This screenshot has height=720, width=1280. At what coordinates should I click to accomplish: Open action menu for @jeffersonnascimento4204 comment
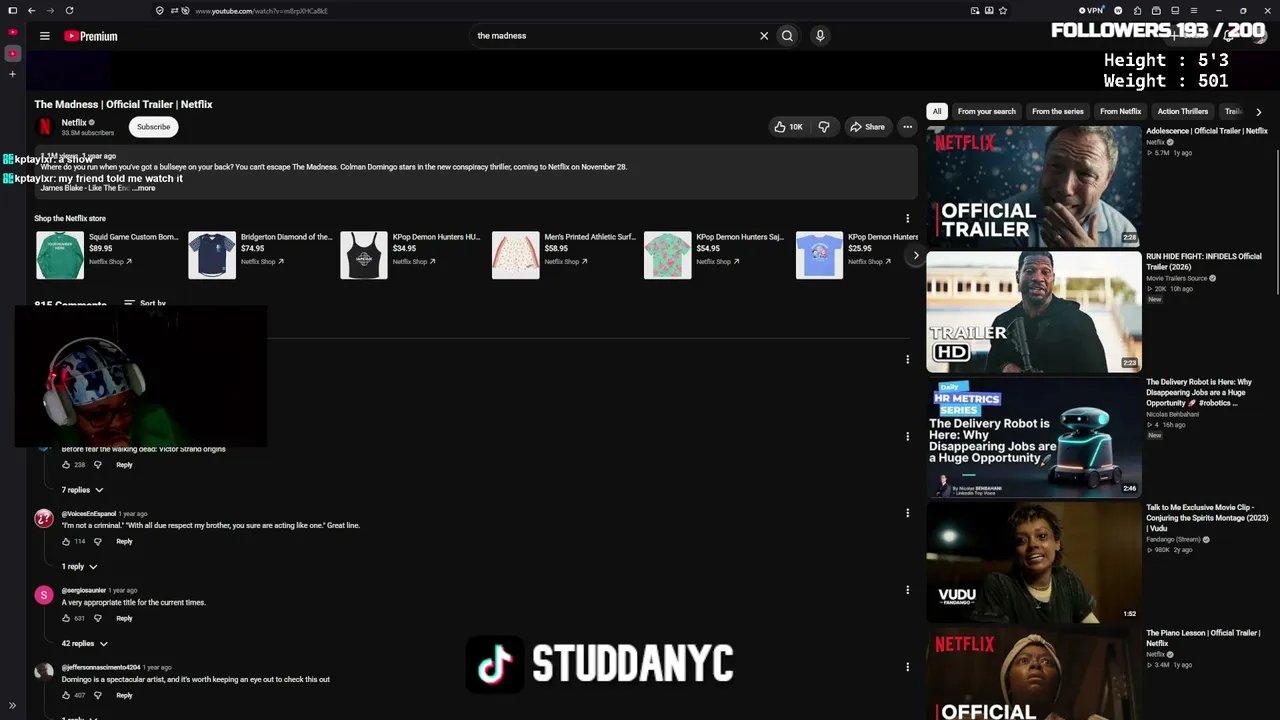point(908,667)
